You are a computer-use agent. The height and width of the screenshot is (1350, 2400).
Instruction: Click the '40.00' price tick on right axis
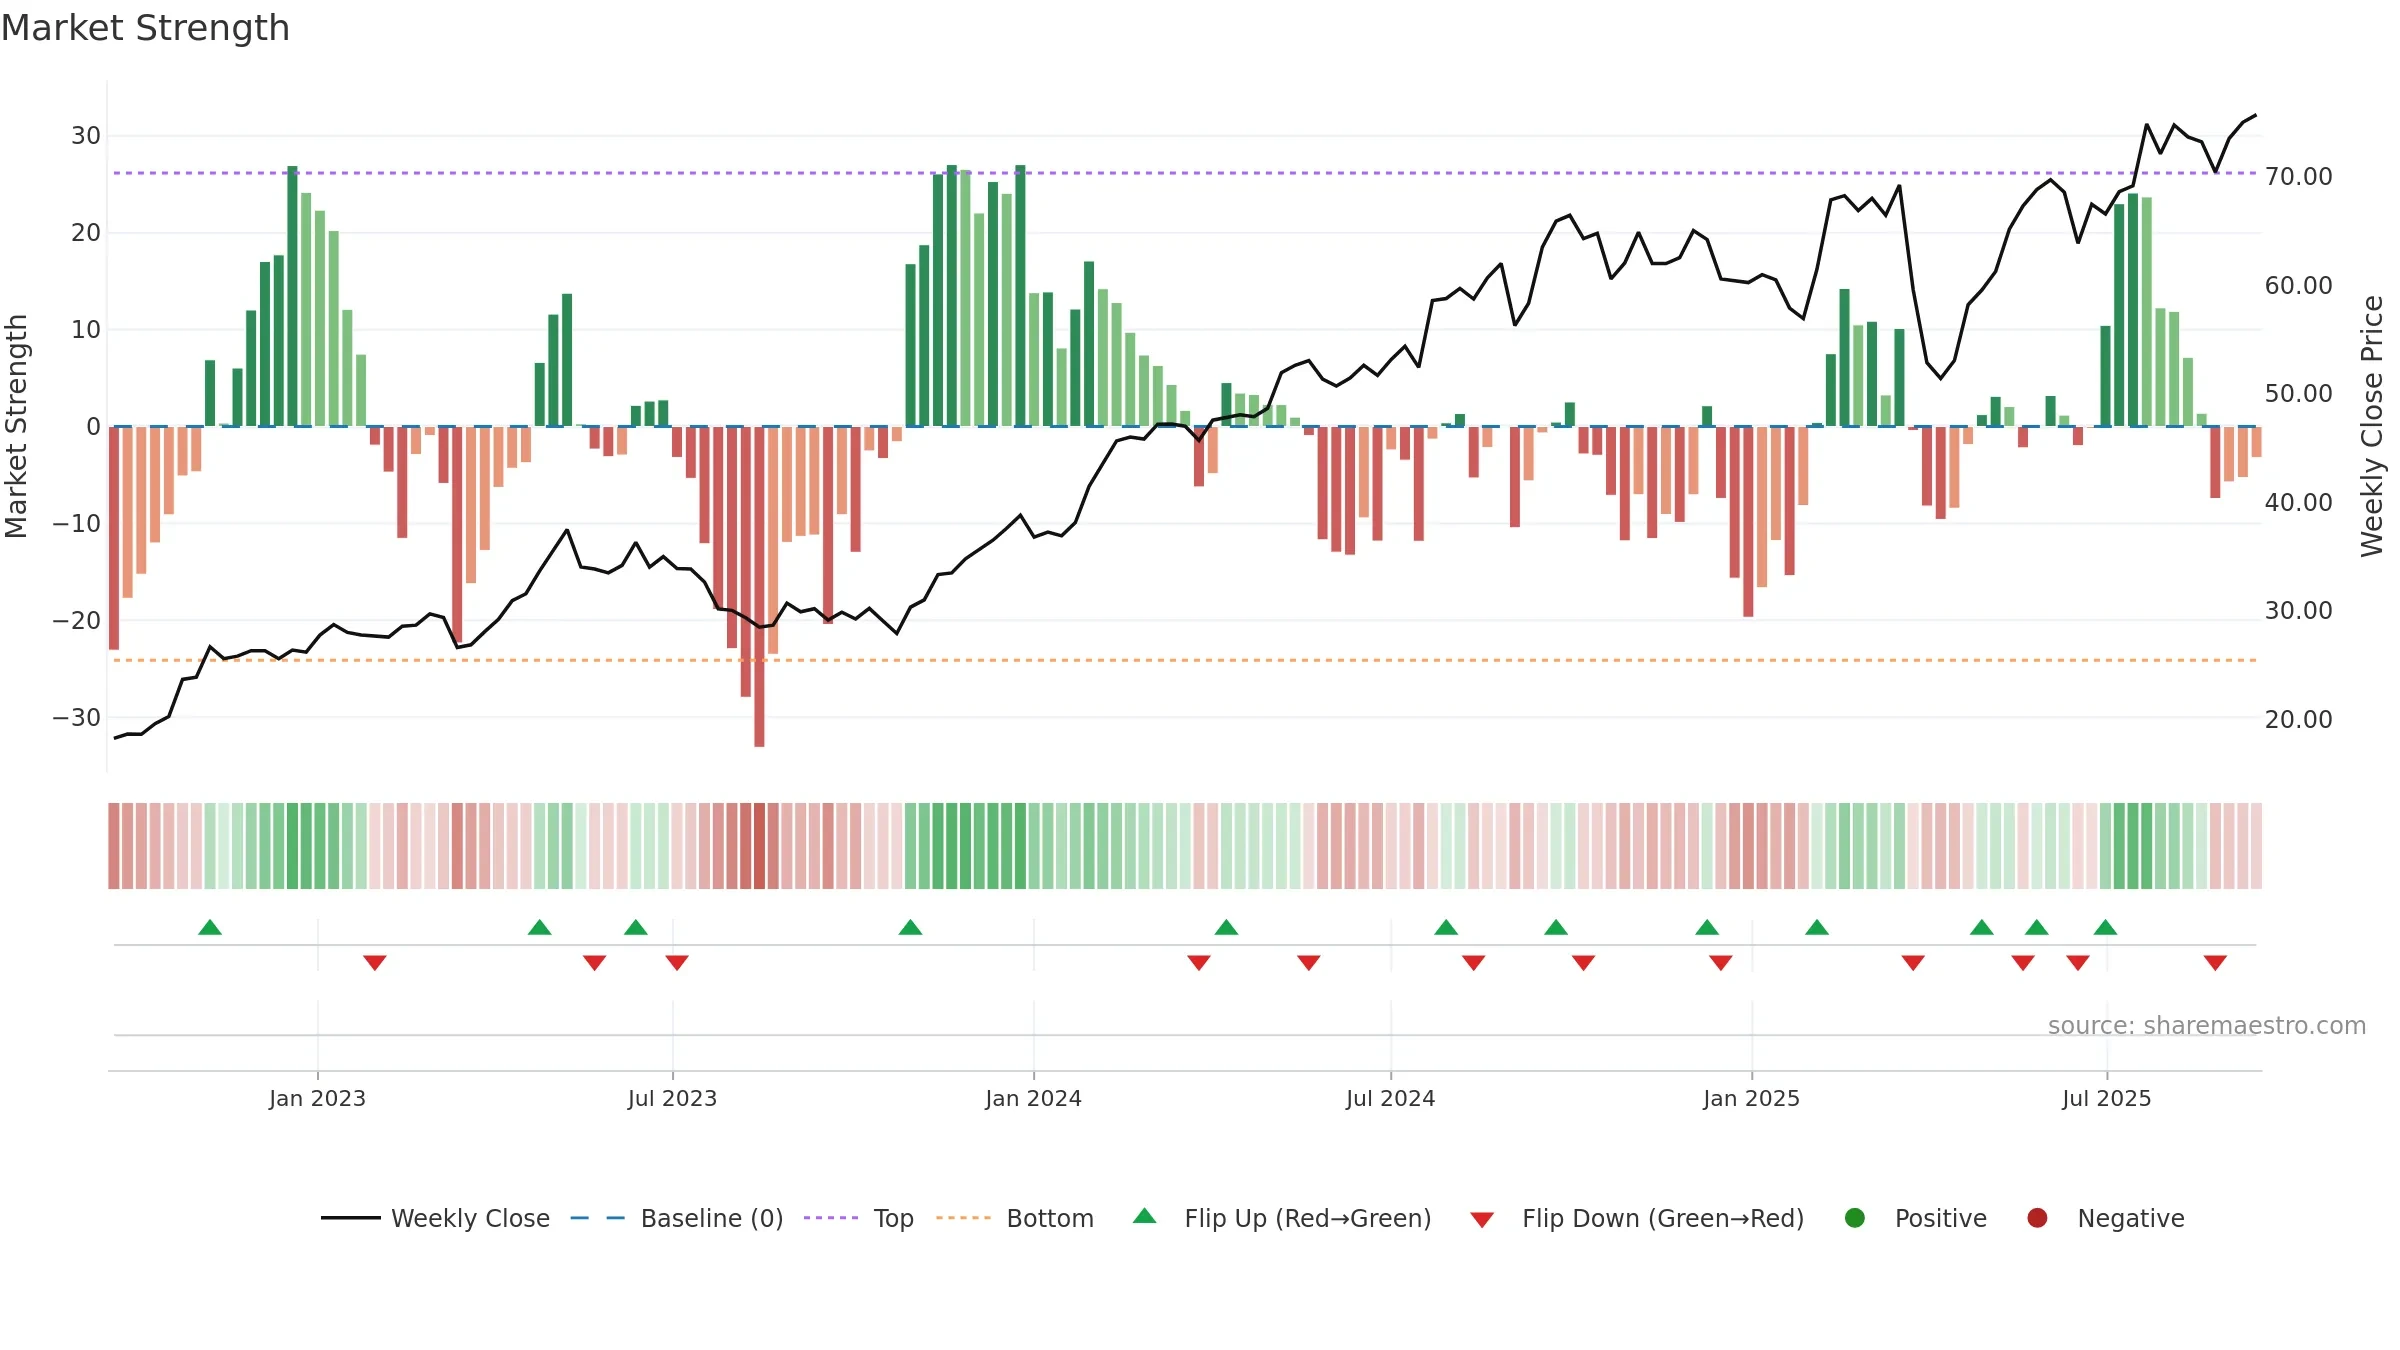point(2298,502)
